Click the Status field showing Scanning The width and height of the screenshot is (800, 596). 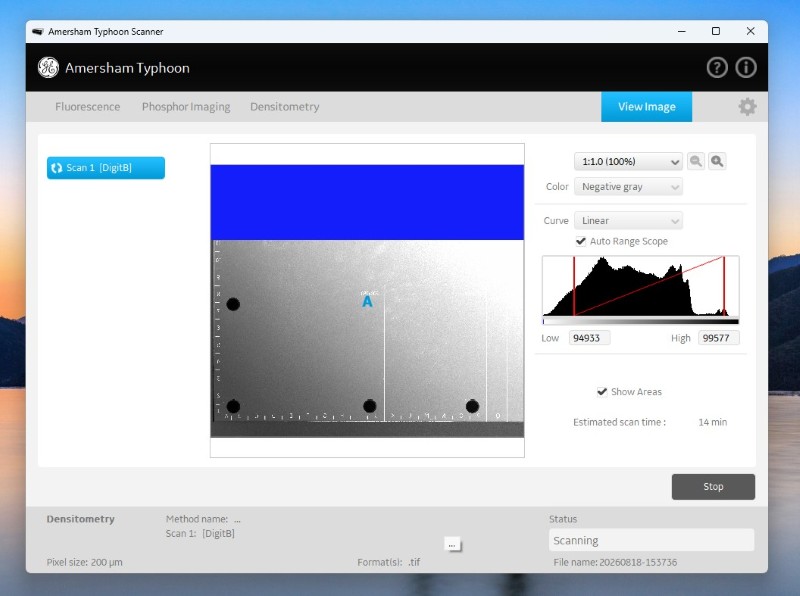pos(651,540)
